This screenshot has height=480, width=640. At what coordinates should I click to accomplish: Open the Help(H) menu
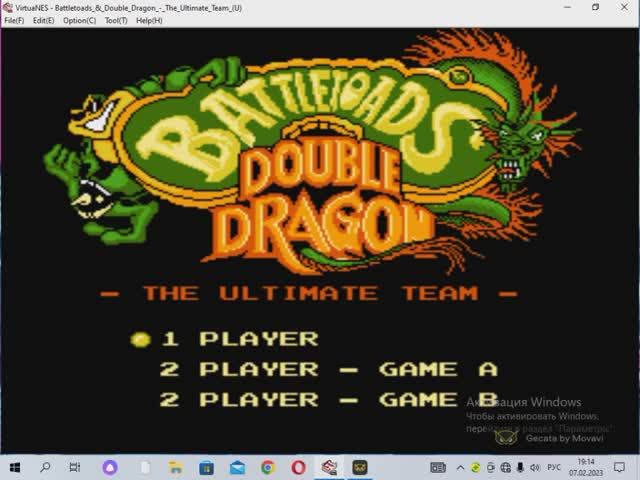(x=149, y=20)
